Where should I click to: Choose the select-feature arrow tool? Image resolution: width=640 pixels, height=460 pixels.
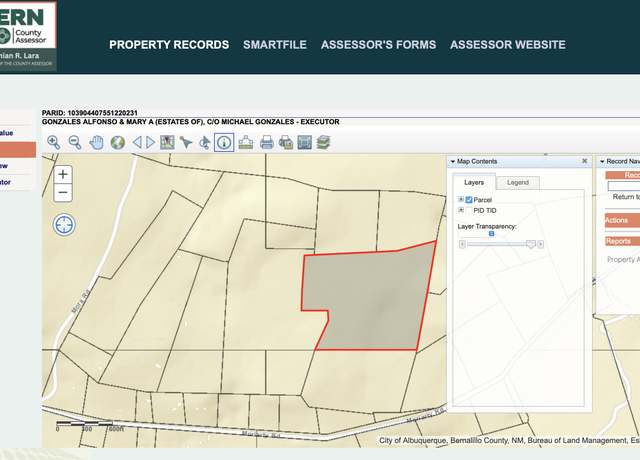[186, 142]
